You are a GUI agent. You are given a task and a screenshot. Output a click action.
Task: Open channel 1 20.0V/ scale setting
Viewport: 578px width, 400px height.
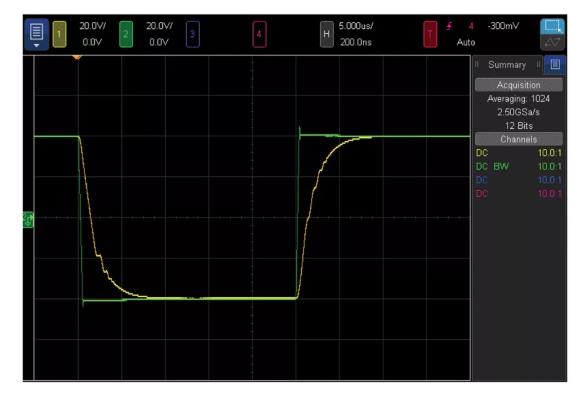coord(93,26)
